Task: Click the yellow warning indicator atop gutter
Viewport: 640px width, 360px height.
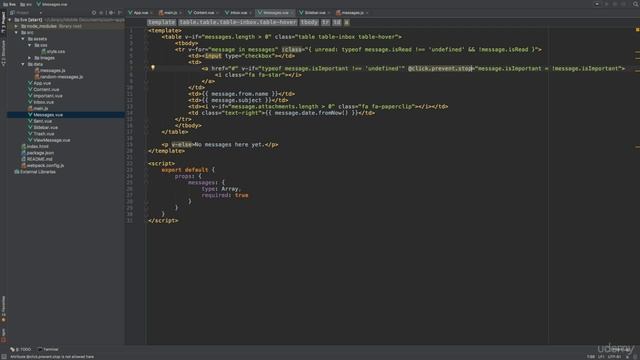Action: pos(637,30)
